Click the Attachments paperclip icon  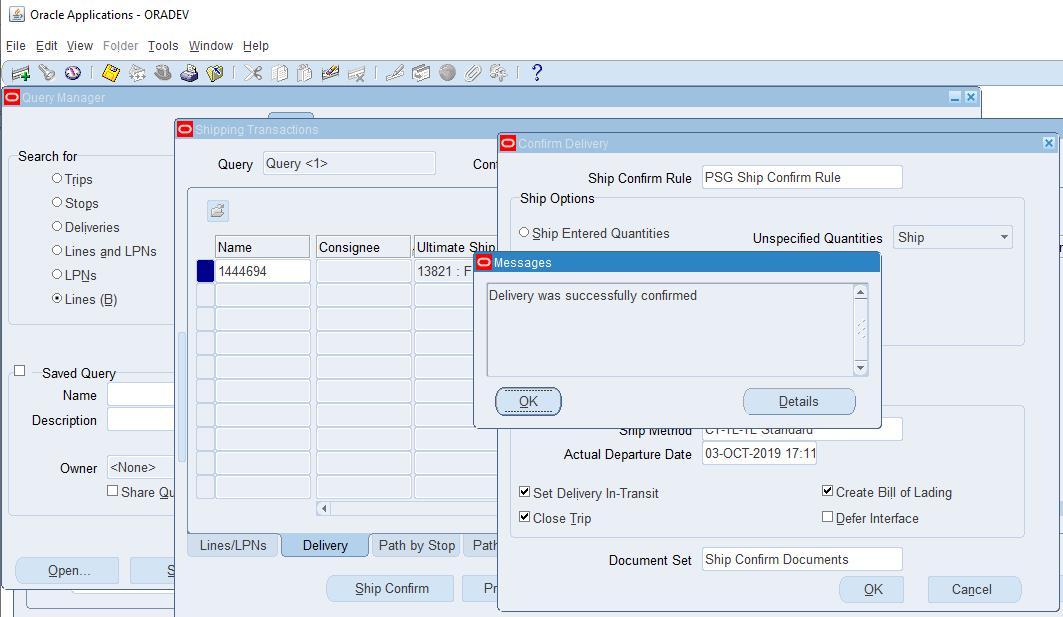[471, 71]
